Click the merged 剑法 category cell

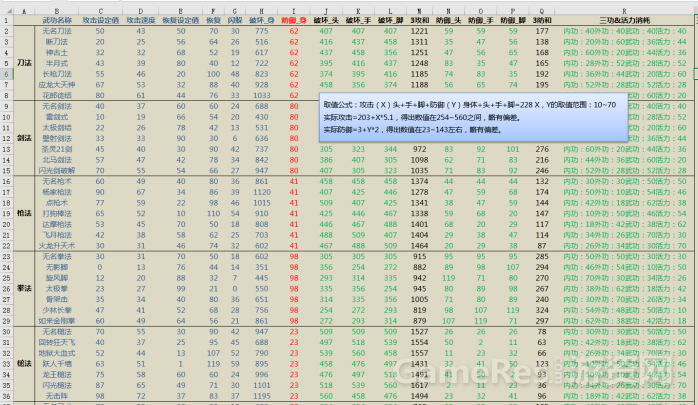(x=24, y=138)
